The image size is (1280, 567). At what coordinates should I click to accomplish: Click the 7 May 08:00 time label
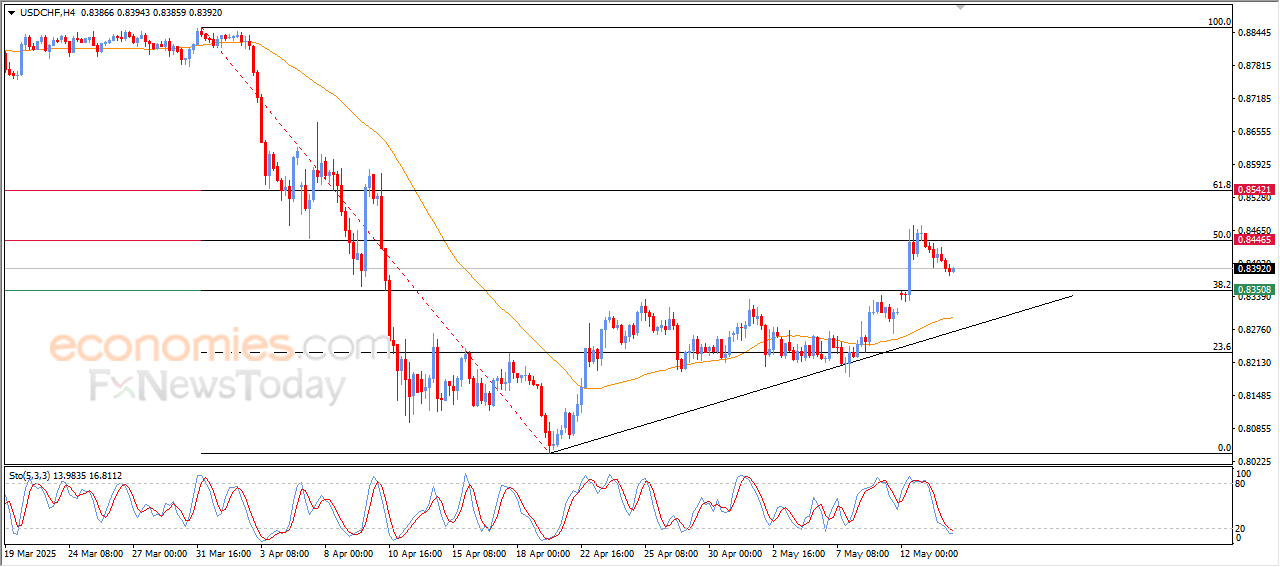tap(861, 553)
